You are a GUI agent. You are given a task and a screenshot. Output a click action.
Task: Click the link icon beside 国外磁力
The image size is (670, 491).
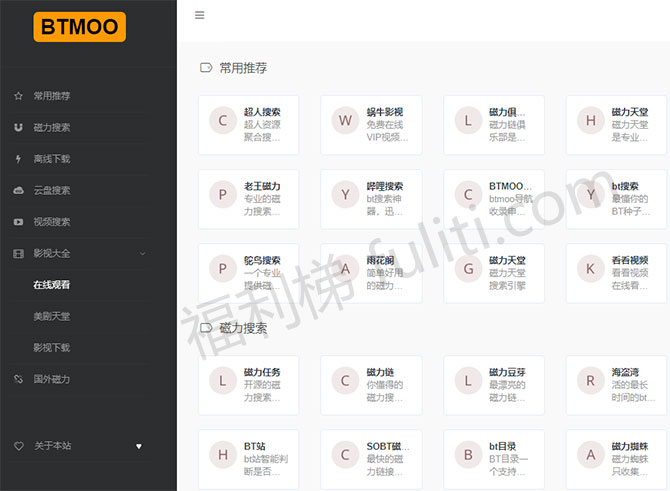[x=18, y=379]
